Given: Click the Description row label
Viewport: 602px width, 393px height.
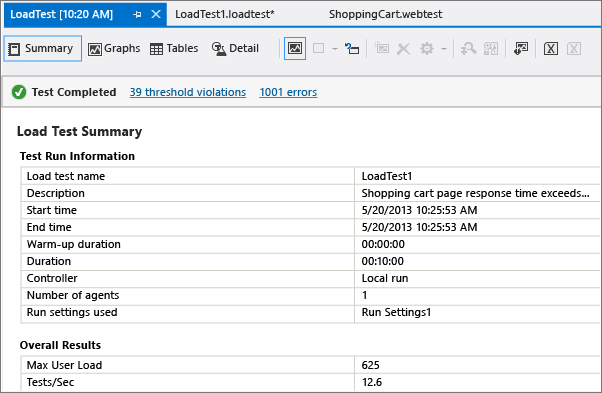Looking at the screenshot, I should (56, 193).
